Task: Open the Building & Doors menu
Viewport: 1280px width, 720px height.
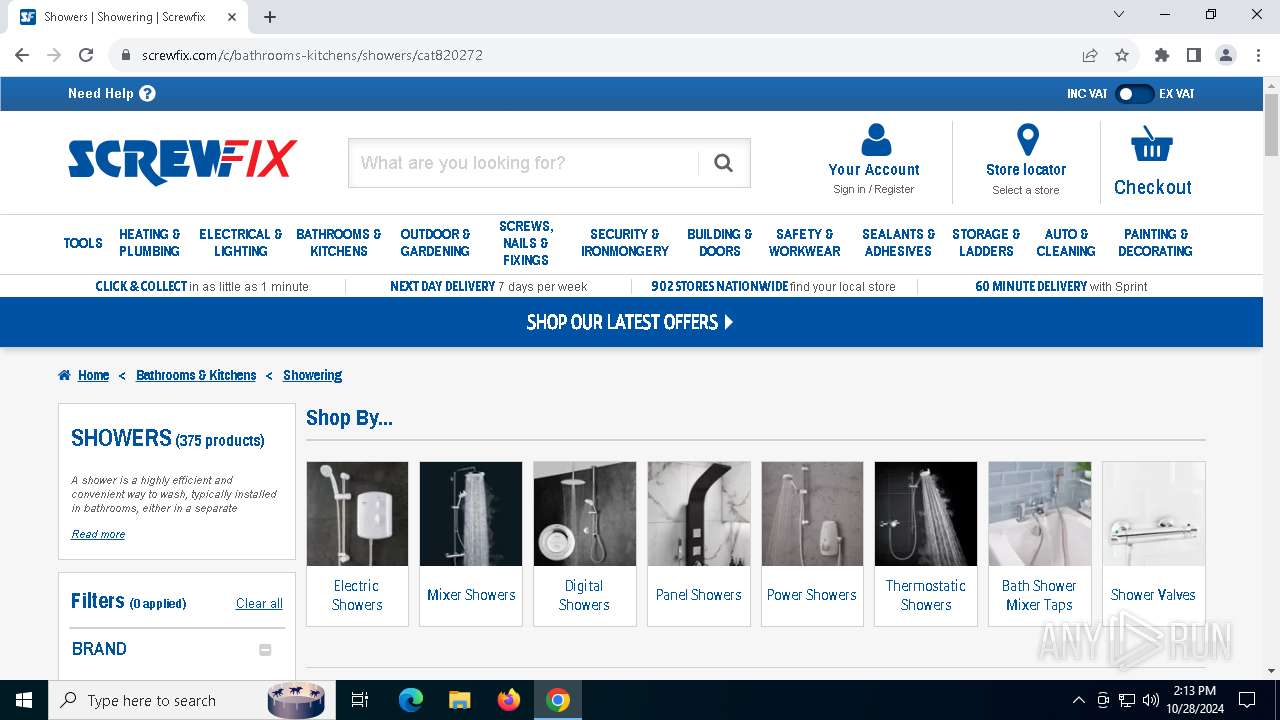Action: pyautogui.click(x=720, y=243)
